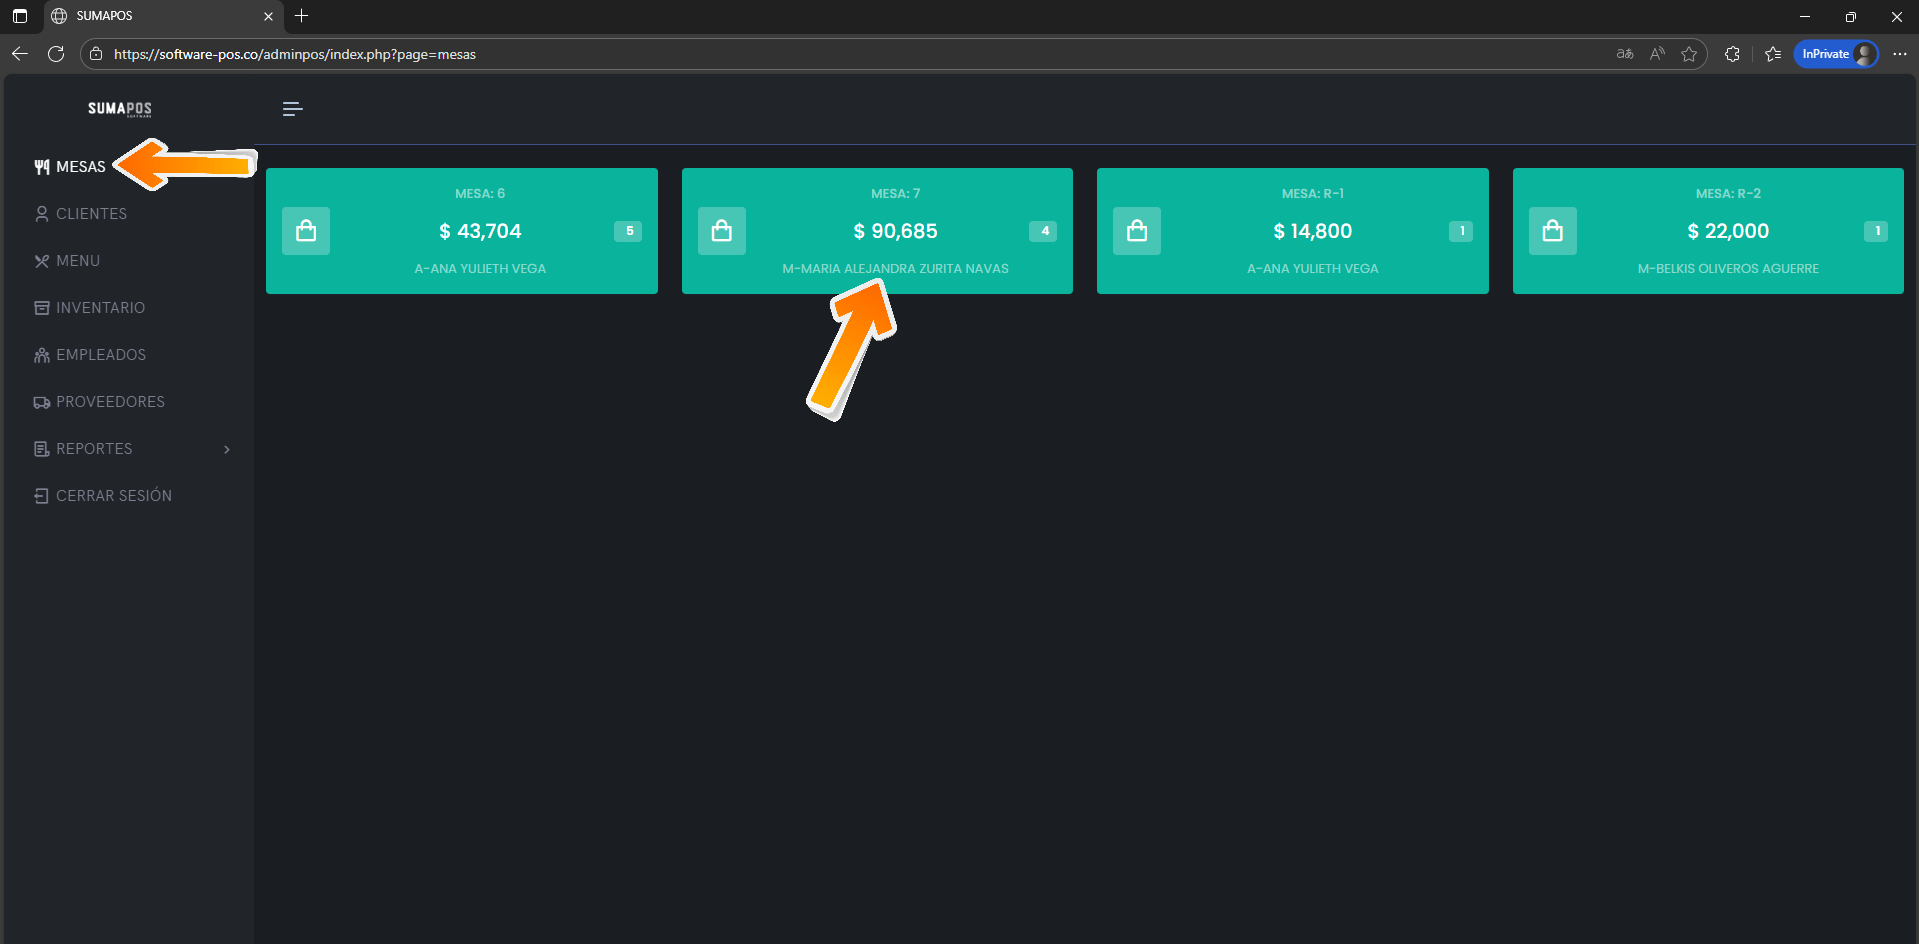The image size is (1919, 944).
Task: Click the shopping bag icon on Mesa 6
Action: 306,231
